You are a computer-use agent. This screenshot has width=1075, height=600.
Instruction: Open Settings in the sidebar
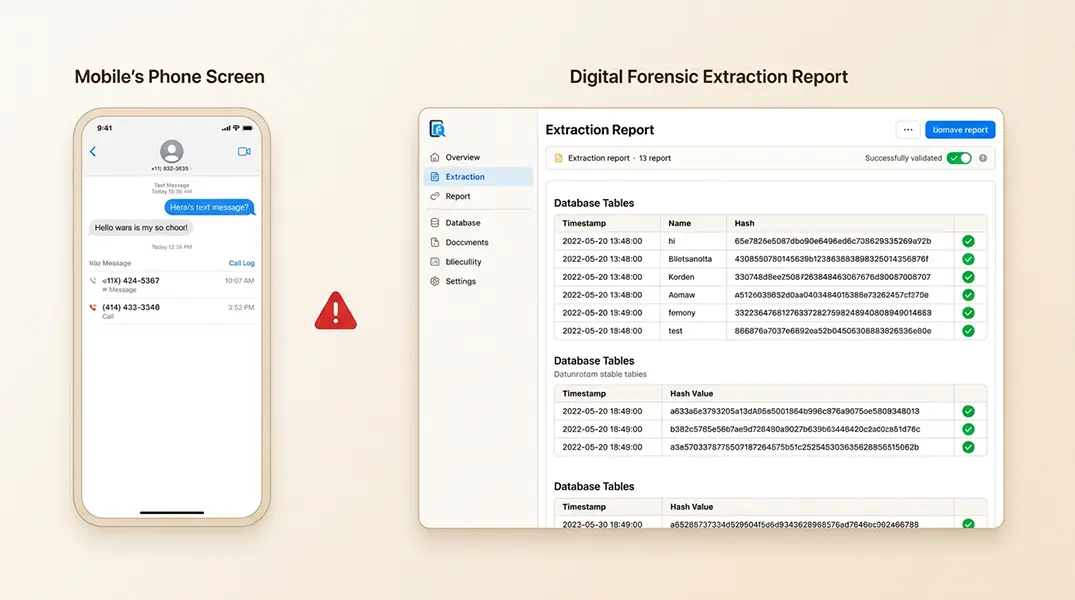(460, 281)
